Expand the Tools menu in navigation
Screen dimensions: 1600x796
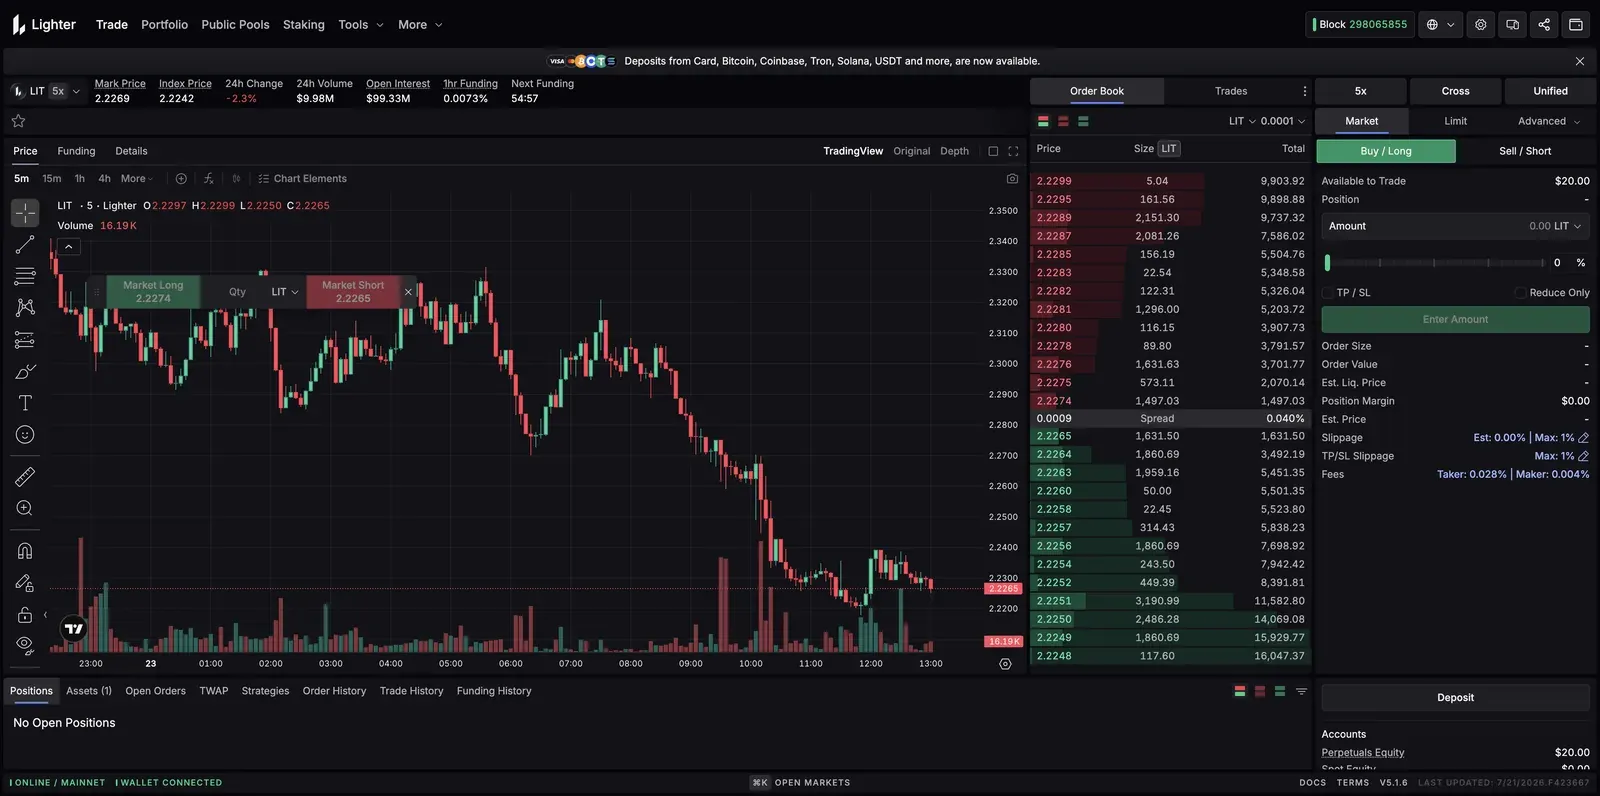pyautogui.click(x=361, y=25)
